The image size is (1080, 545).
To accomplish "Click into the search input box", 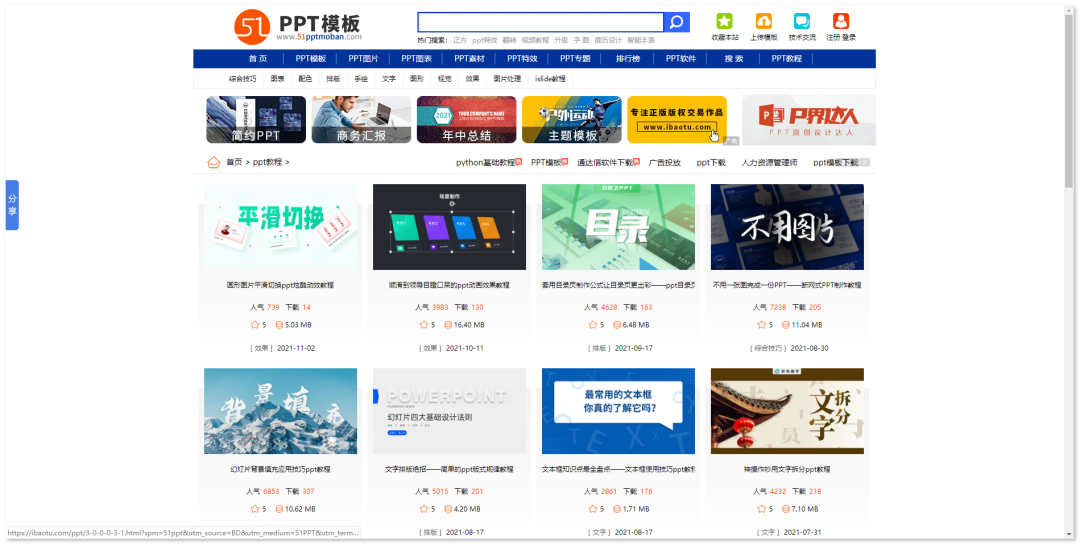I will pyautogui.click(x=540, y=22).
